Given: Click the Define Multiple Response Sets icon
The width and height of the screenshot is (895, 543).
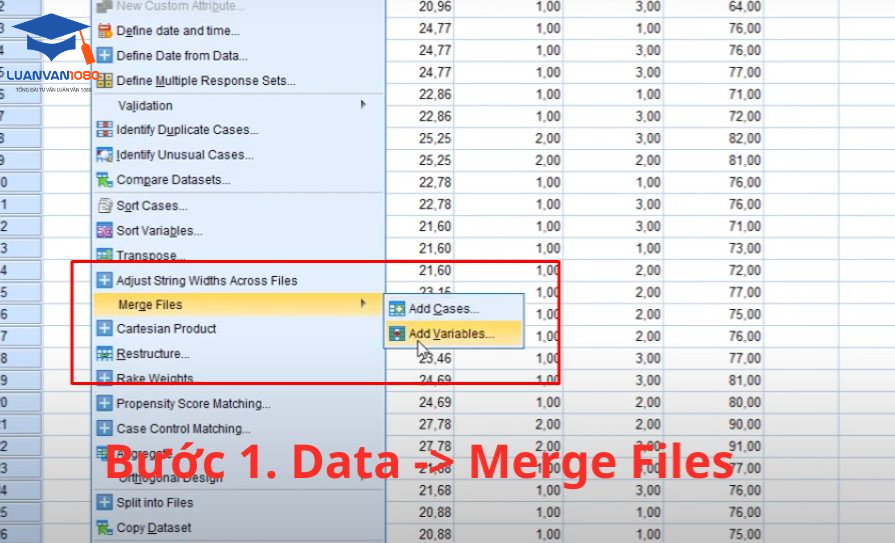Looking at the screenshot, I should coord(104,81).
